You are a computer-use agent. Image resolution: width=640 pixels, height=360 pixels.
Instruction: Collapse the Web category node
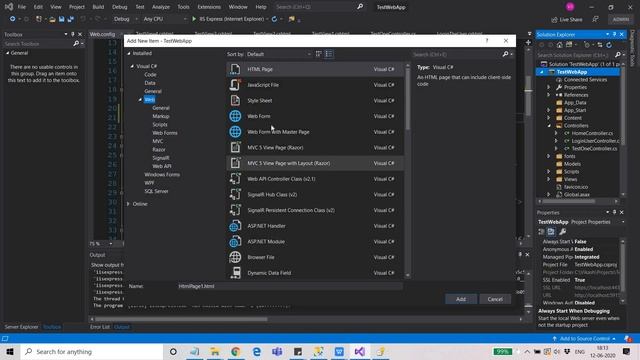(x=140, y=100)
